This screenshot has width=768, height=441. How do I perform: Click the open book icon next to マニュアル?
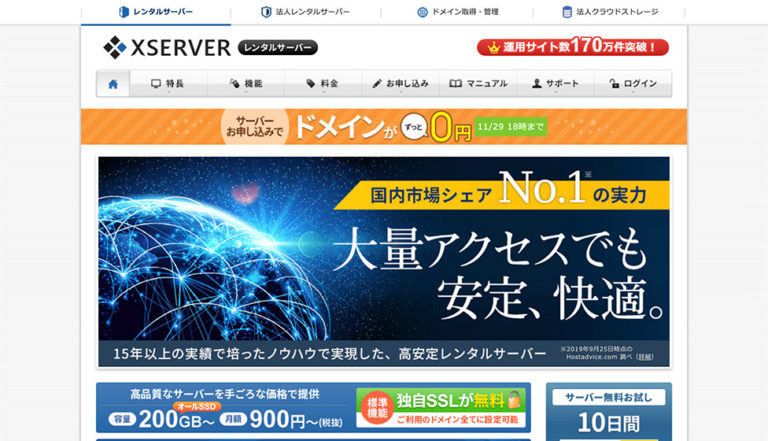coord(456,83)
